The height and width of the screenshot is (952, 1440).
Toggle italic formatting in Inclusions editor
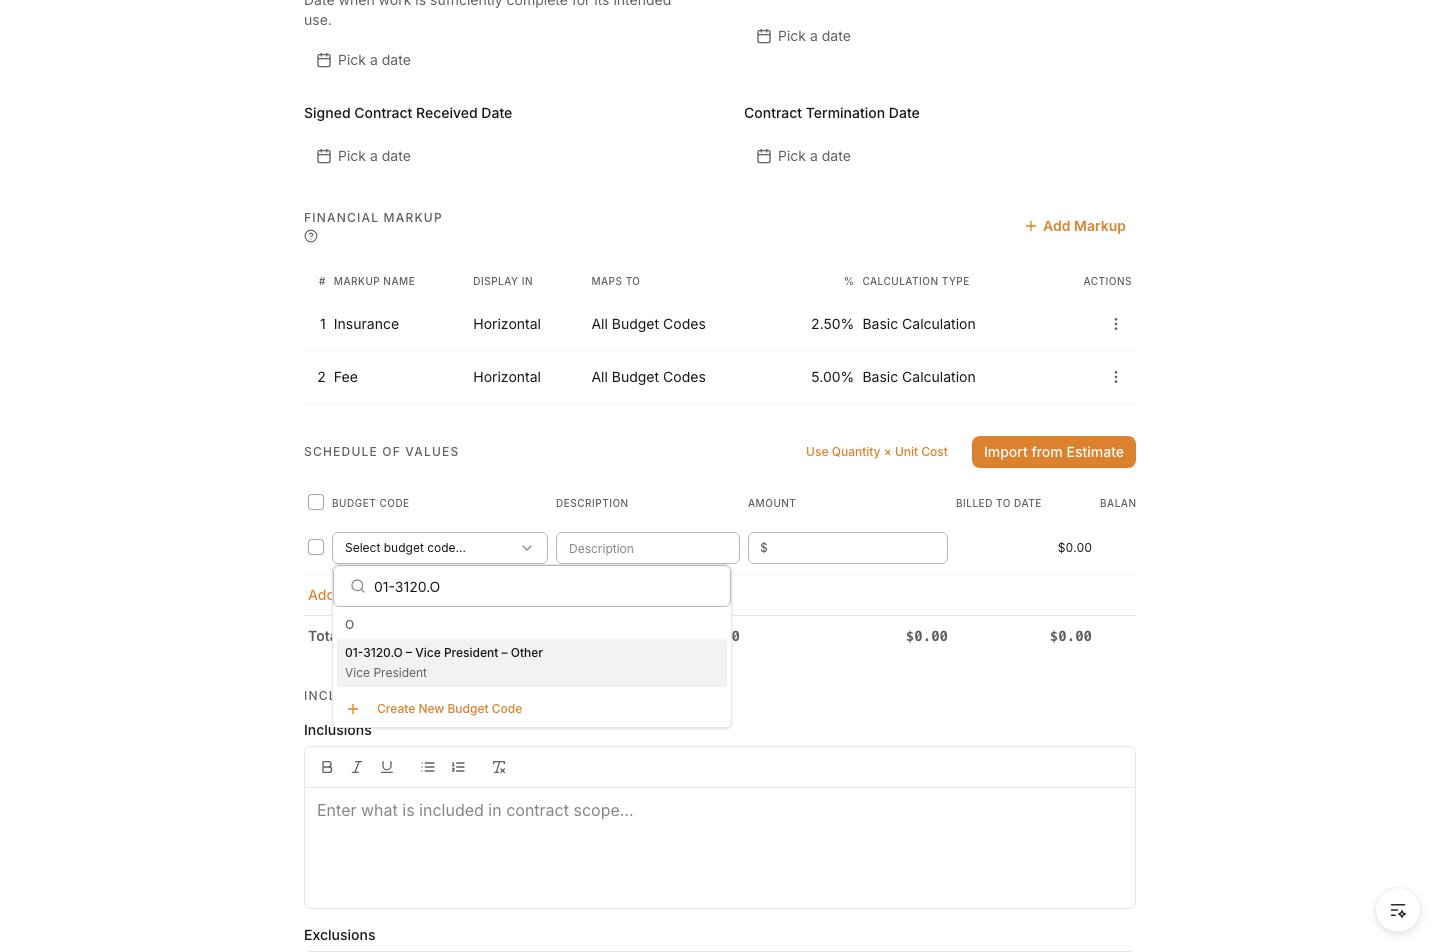click(x=357, y=767)
